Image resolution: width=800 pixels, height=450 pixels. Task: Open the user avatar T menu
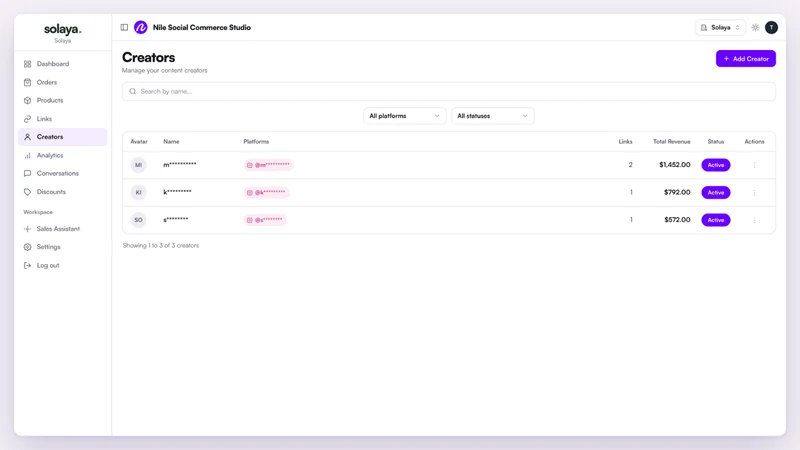(x=771, y=28)
